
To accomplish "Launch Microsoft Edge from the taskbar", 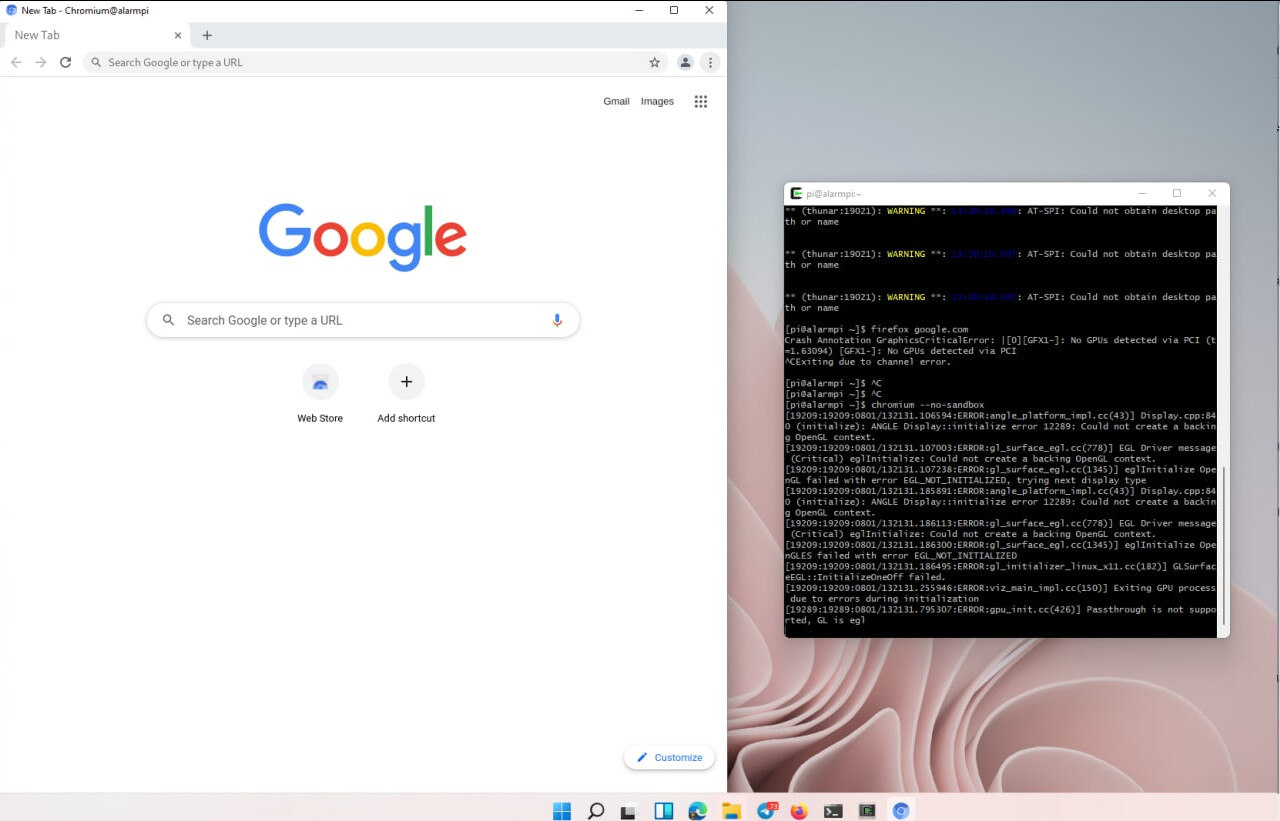I will pyautogui.click(x=698, y=811).
